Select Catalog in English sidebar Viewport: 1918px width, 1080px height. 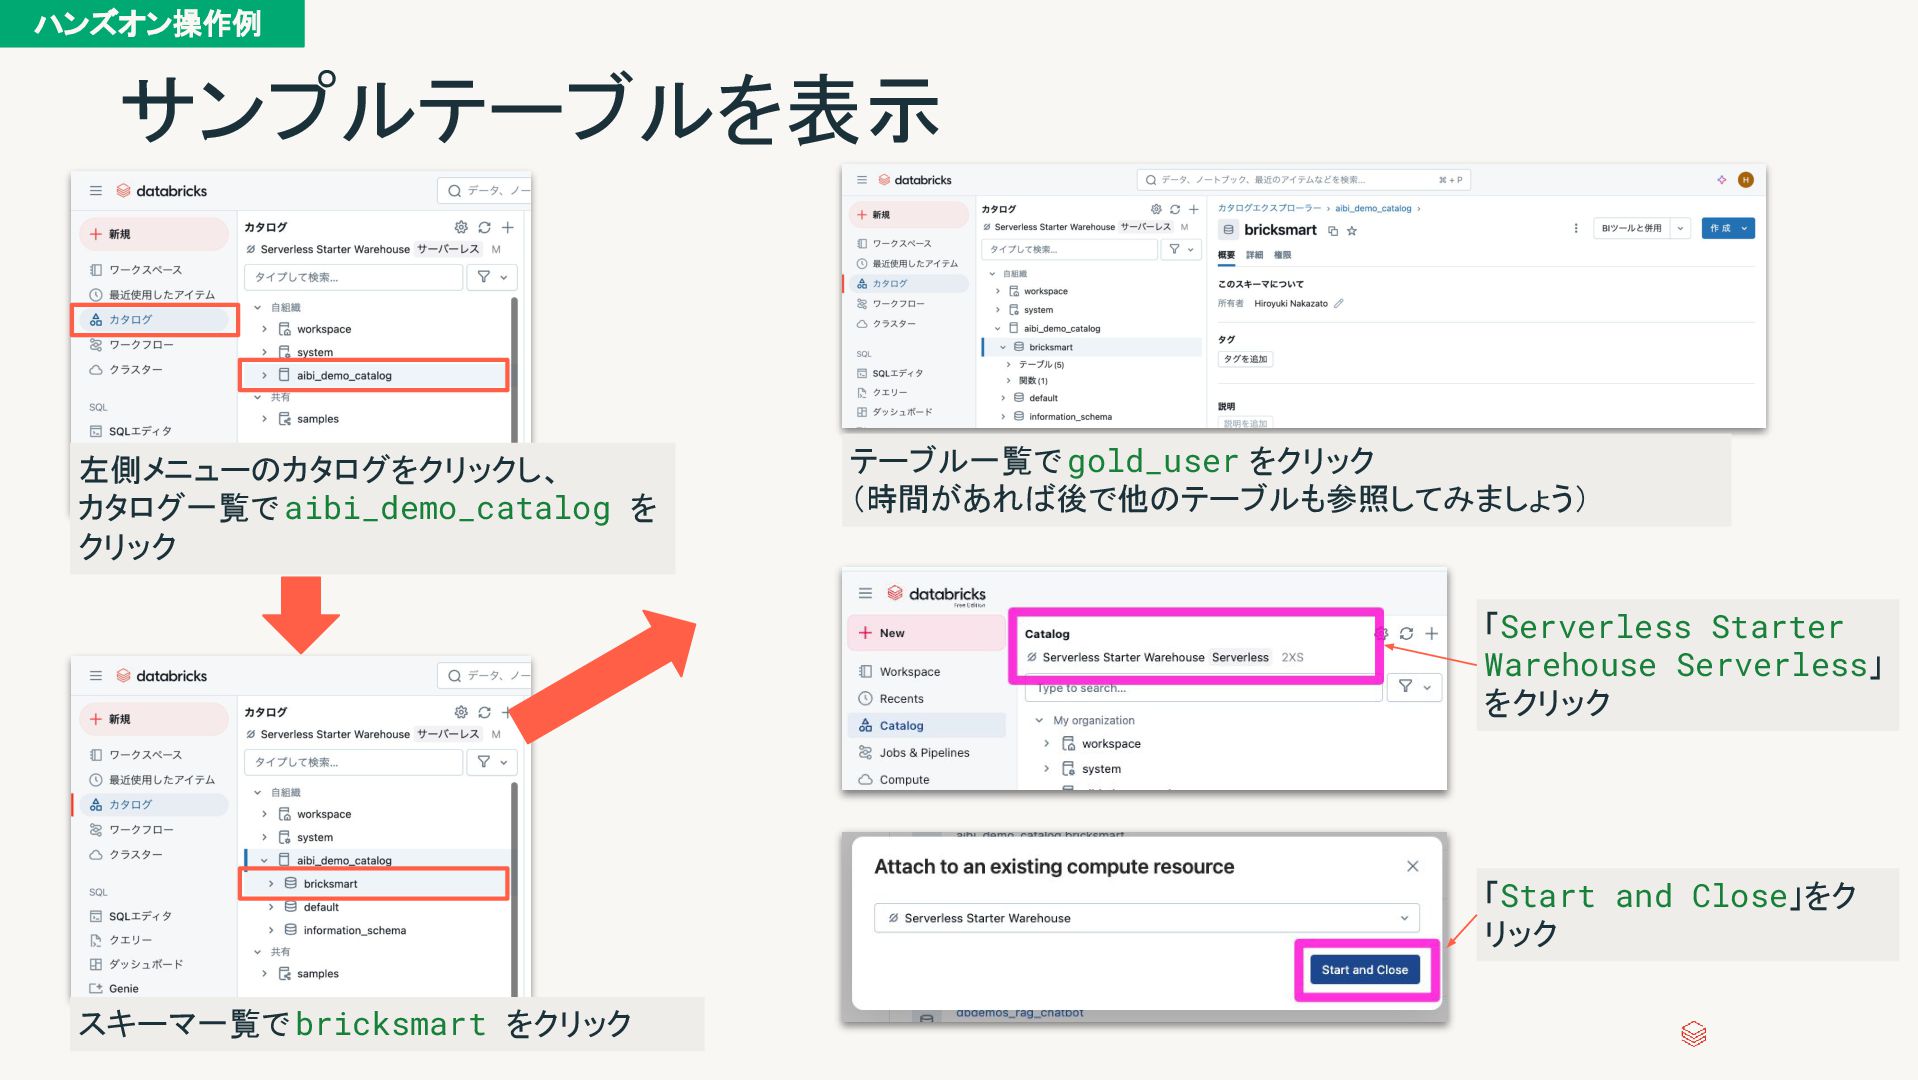(x=929, y=725)
